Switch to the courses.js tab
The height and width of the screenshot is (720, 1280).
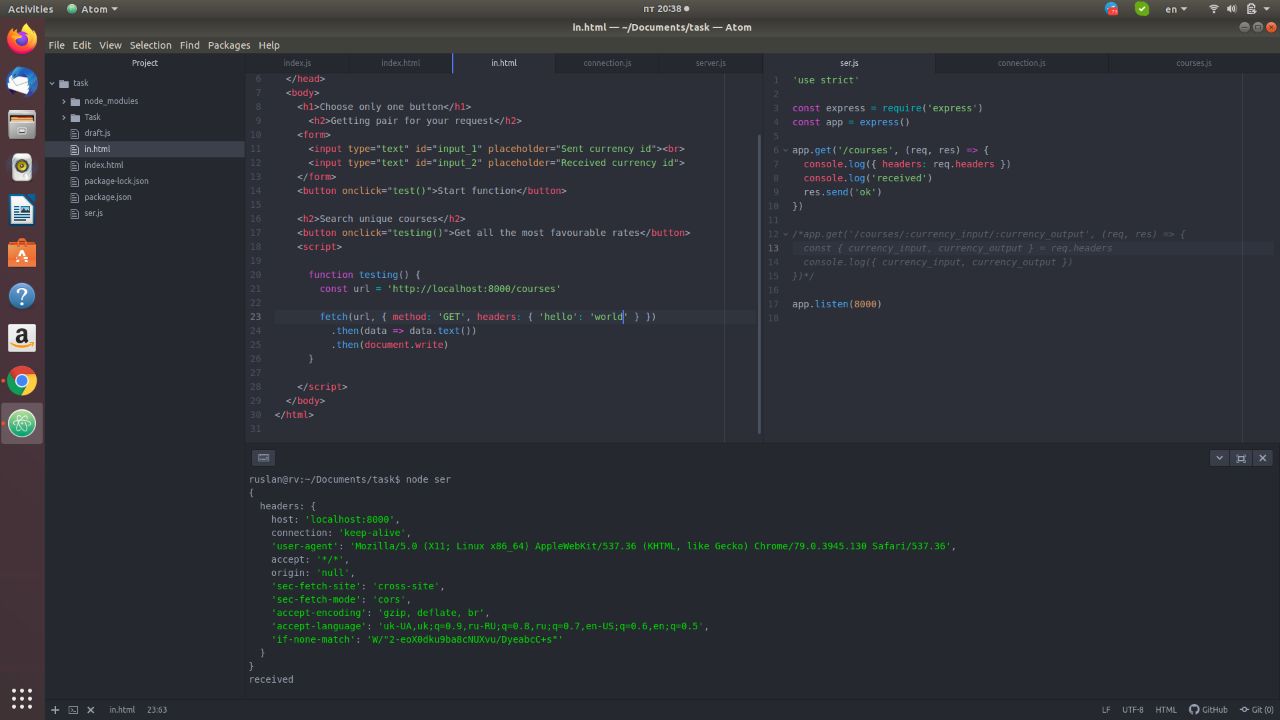pos(1193,63)
